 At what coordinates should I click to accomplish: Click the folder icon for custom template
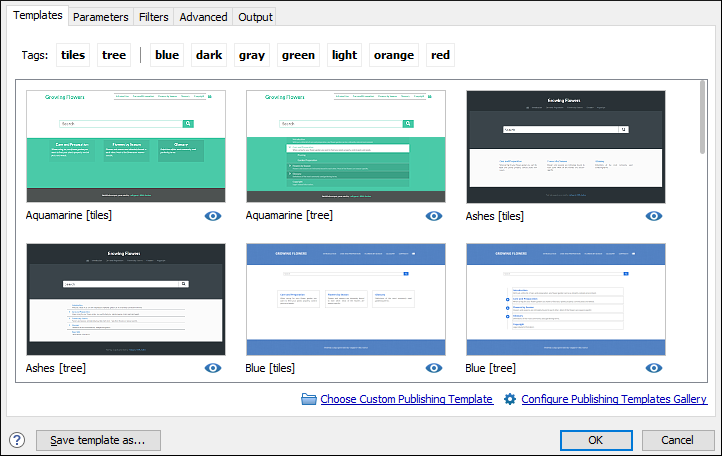pyautogui.click(x=309, y=399)
